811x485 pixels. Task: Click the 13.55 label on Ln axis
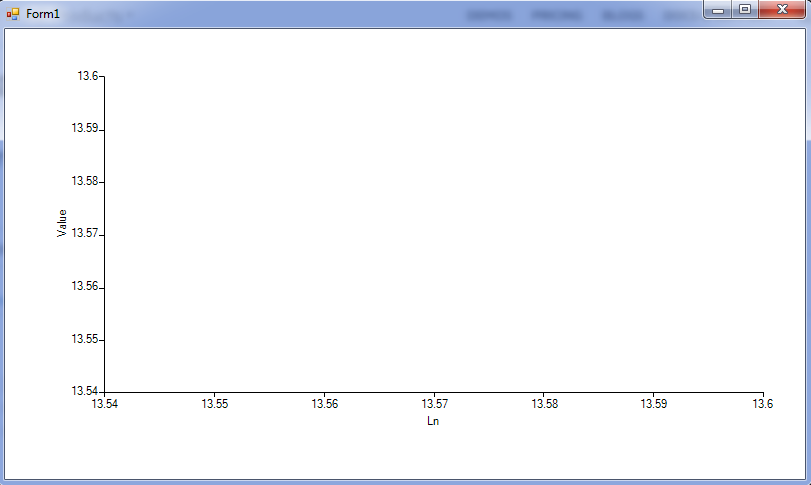click(x=215, y=404)
